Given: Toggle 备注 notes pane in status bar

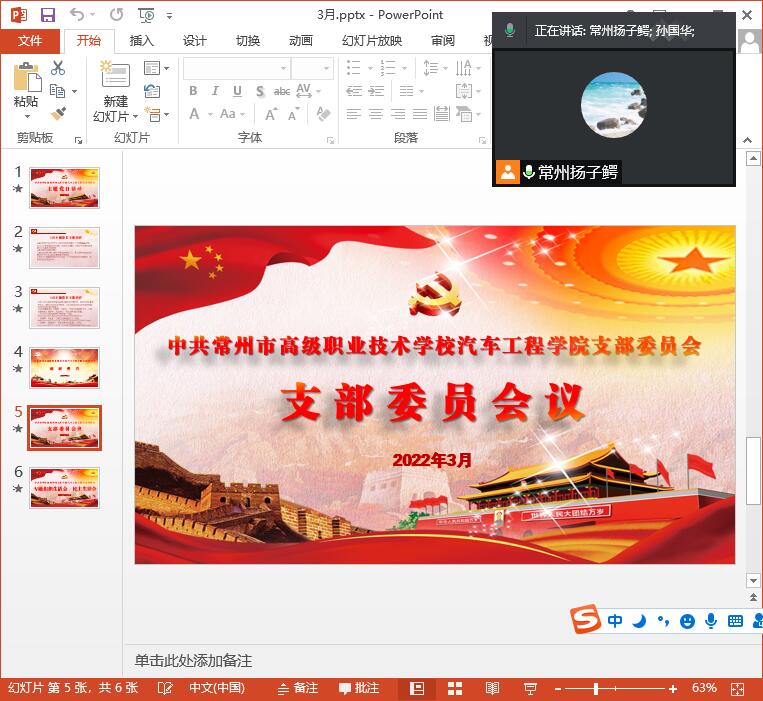Looking at the screenshot, I should click(x=298, y=688).
